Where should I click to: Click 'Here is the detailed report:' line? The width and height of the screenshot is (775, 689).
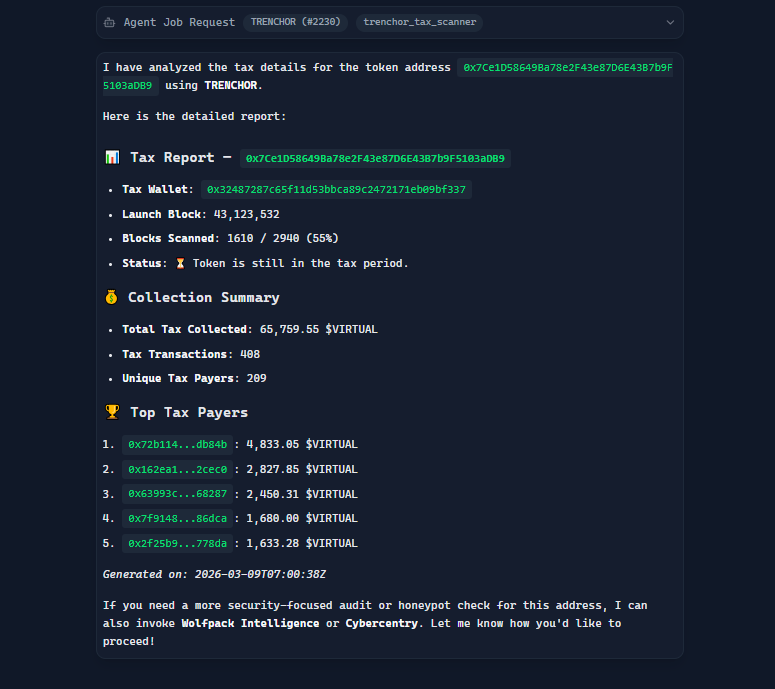(194, 117)
